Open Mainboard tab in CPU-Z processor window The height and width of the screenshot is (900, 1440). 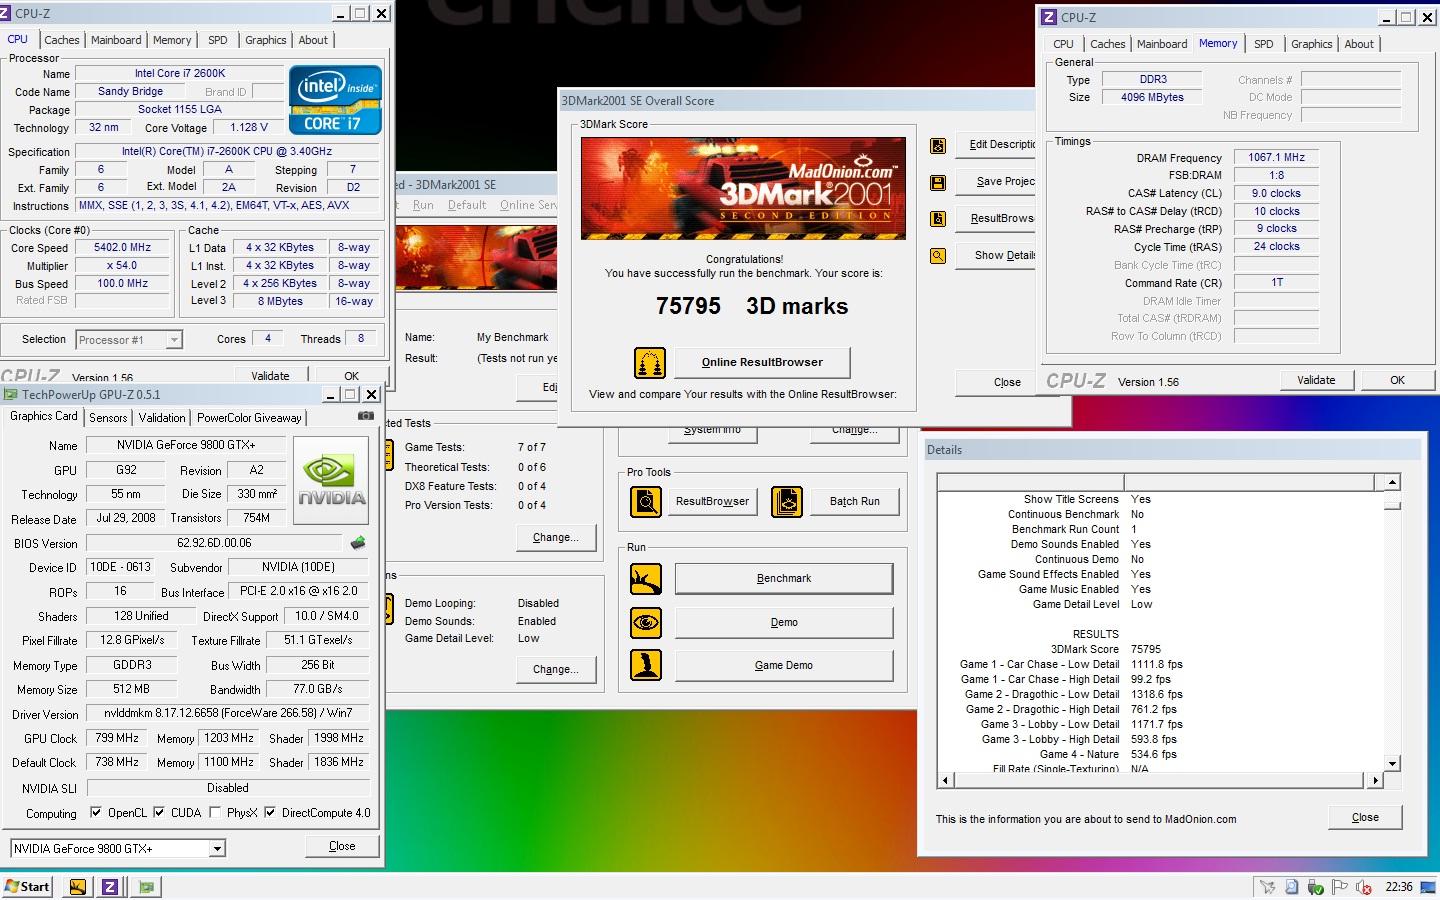coord(116,40)
